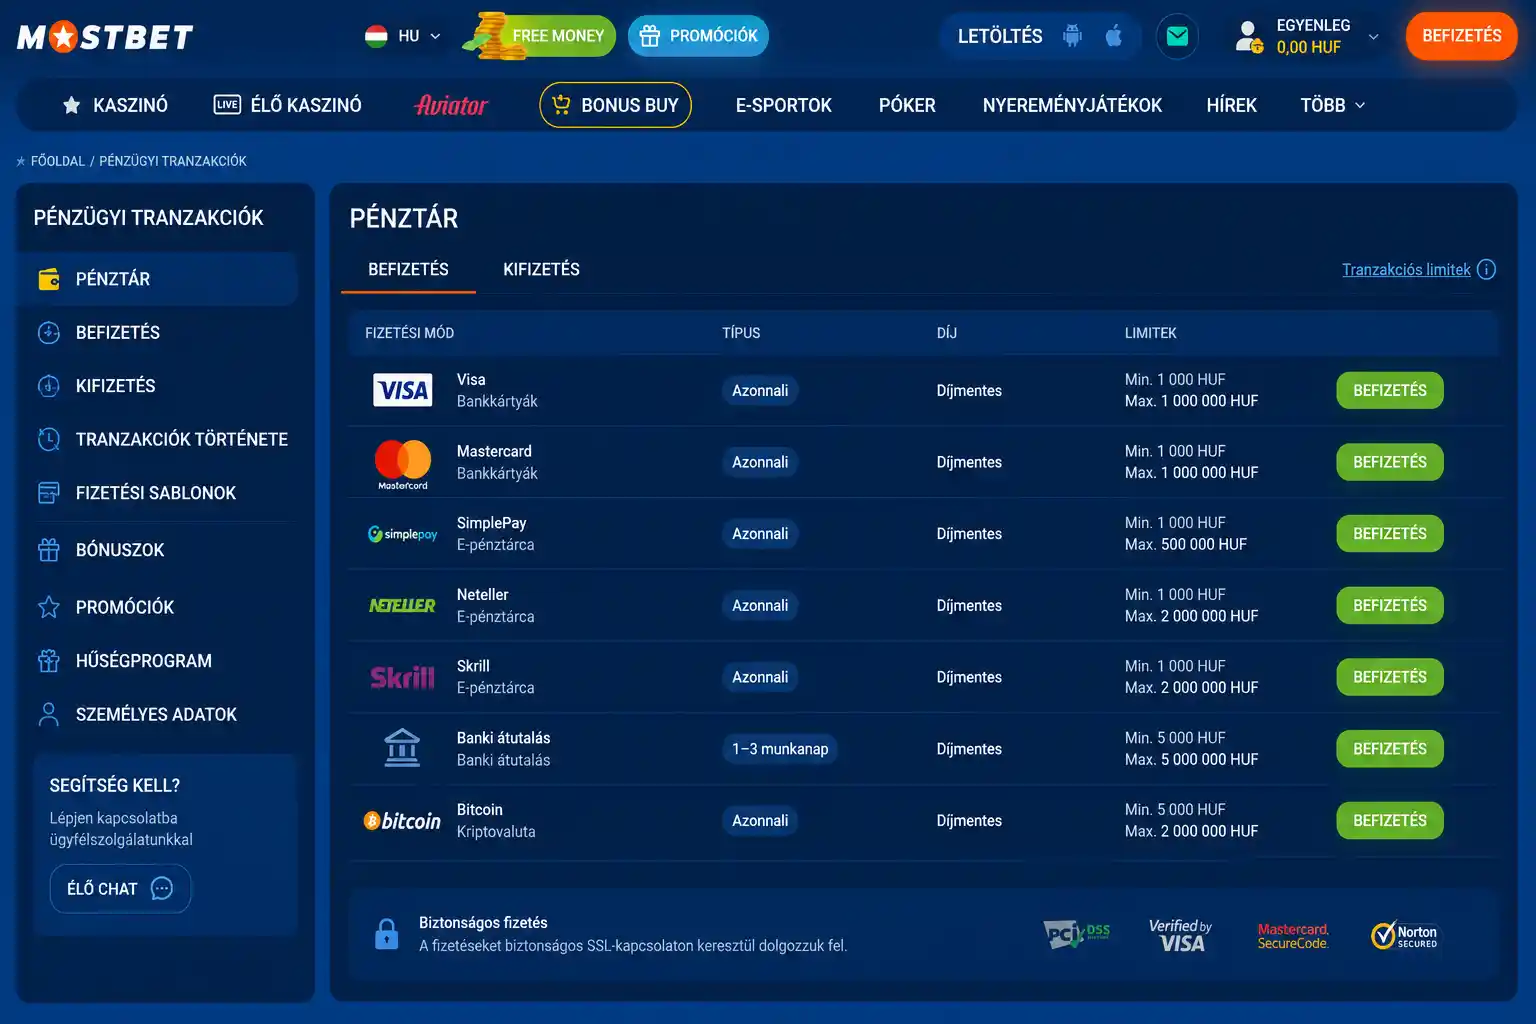Image resolution: width=1536 pixels, height=1024 pixels.
Task: Switch to the Befizetés tab
Action: click(408, 269)
